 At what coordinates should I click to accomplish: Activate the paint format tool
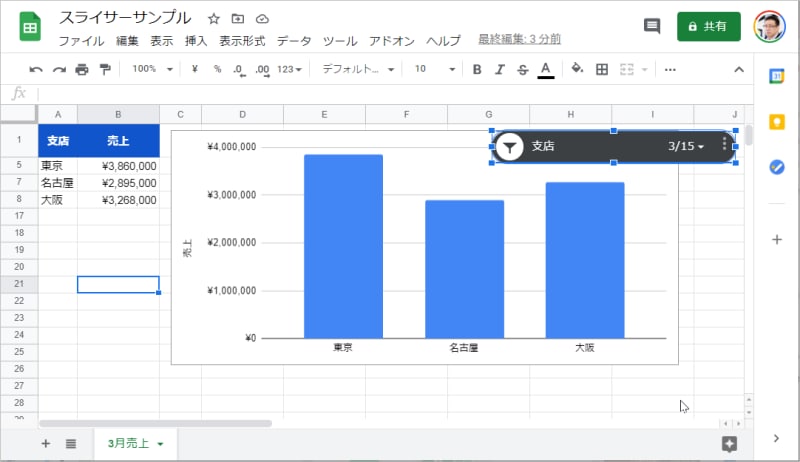(x=105, y=69)
